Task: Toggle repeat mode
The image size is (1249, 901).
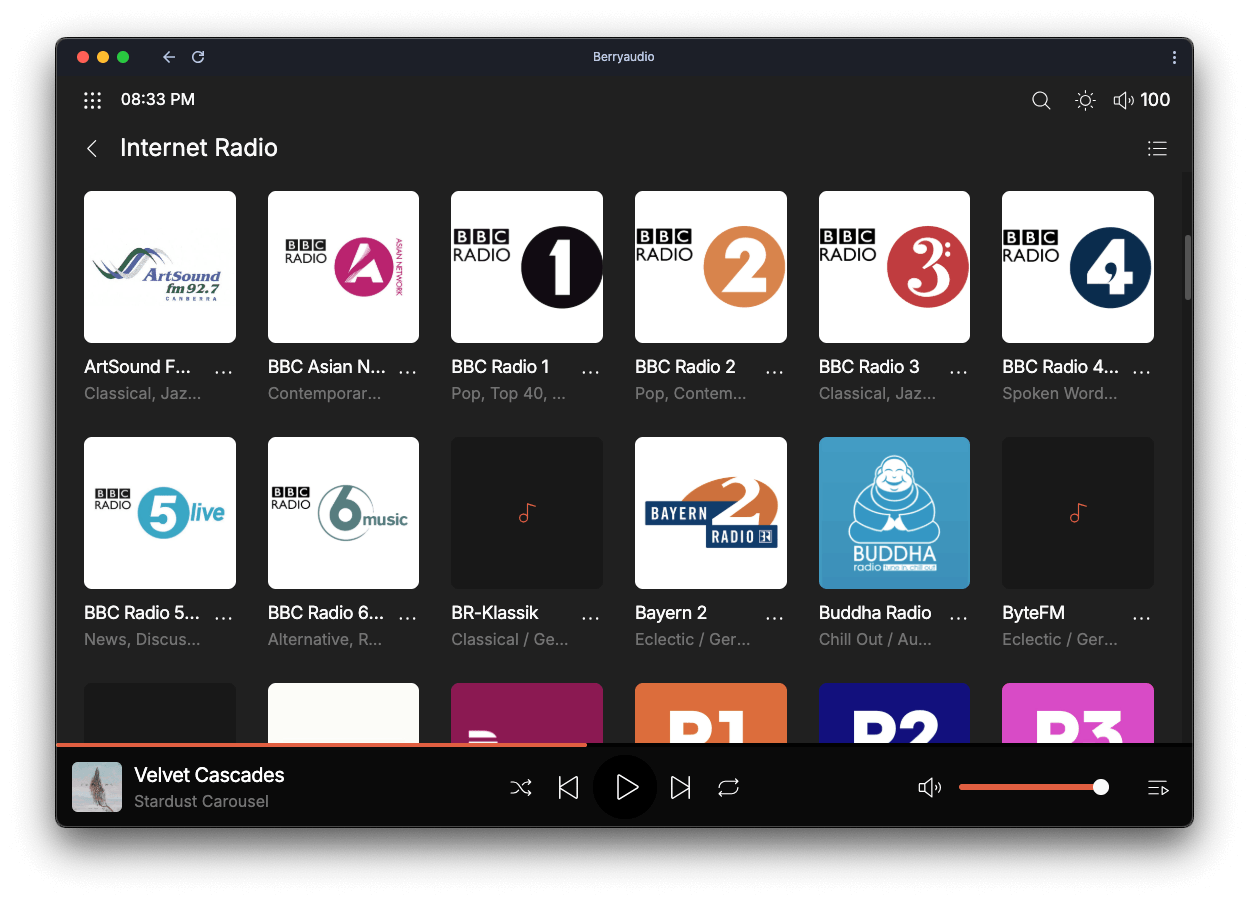Action: click(x=728, y=788)
